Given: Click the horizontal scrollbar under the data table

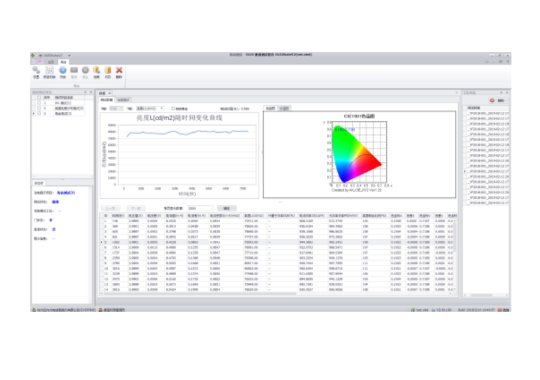Looking at the screenshot, I should pos(199,294).
